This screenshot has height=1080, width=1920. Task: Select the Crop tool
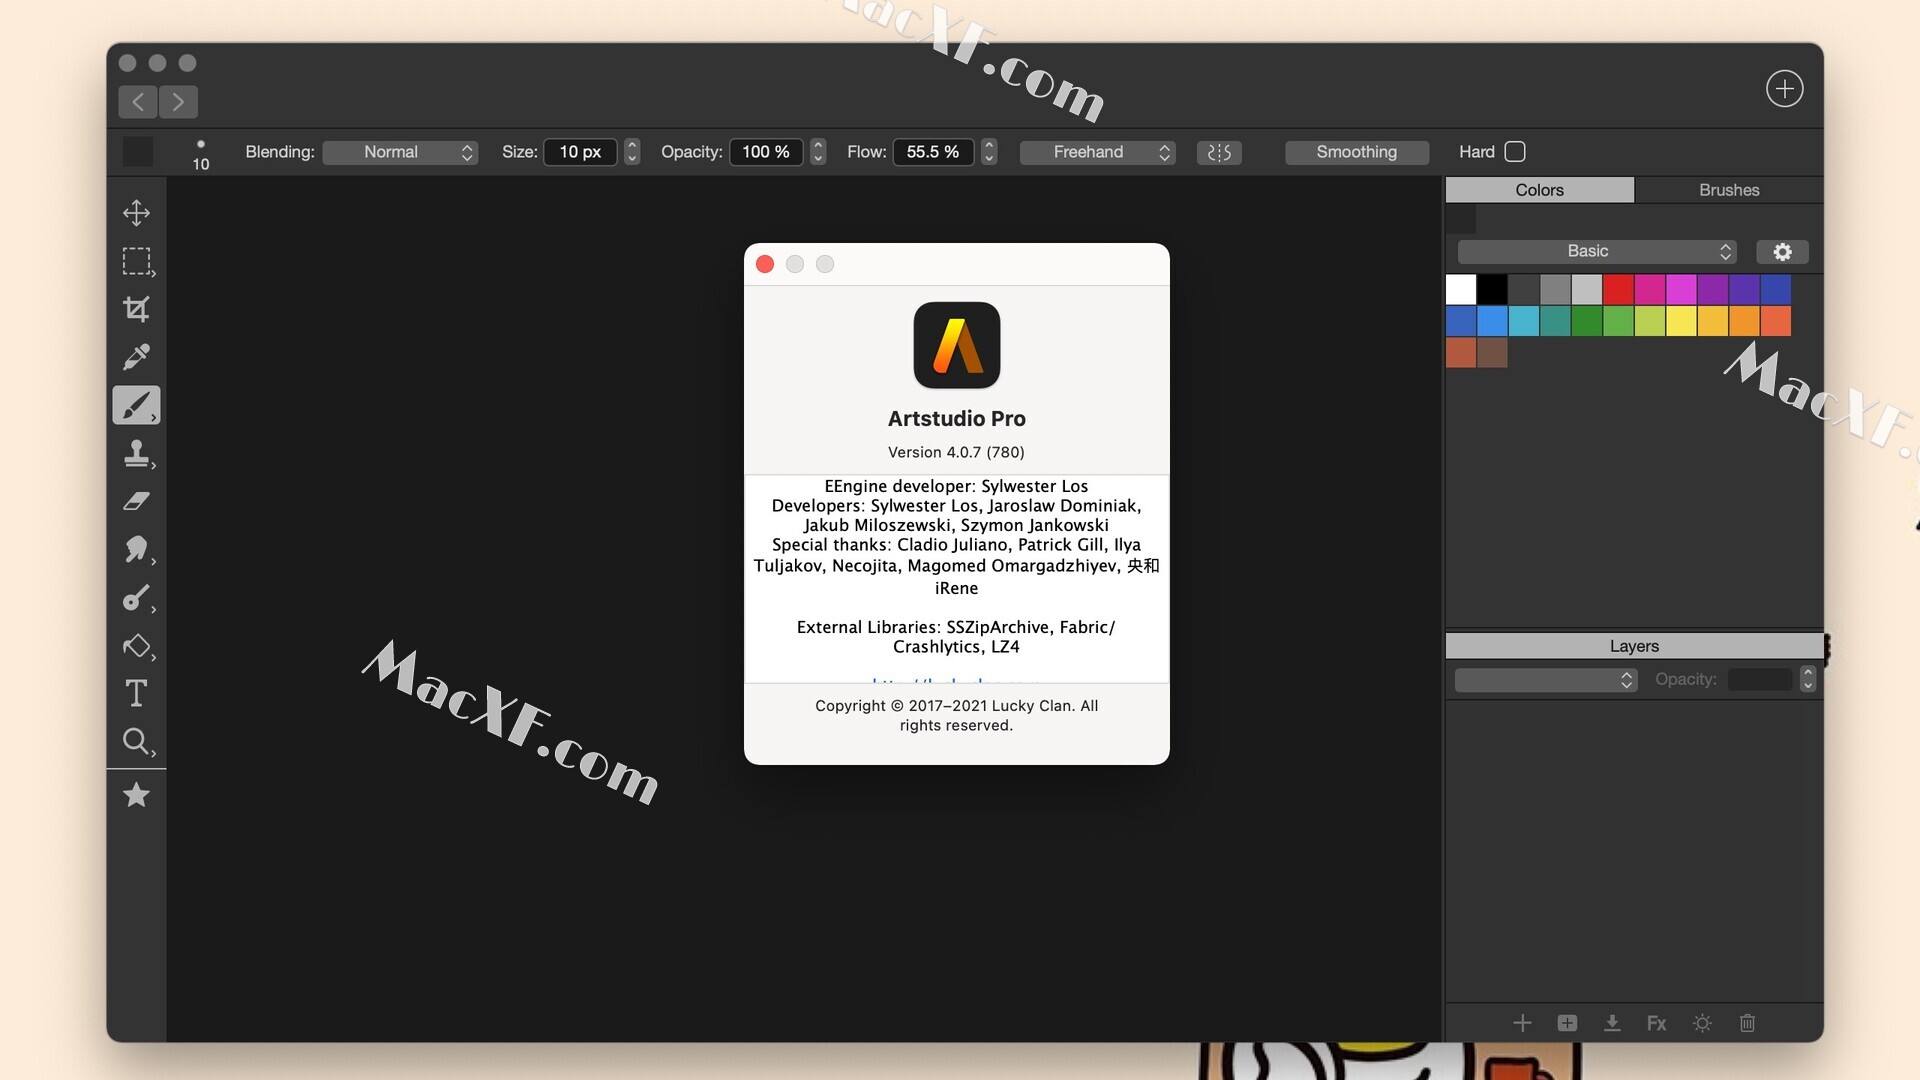[136, 309]
